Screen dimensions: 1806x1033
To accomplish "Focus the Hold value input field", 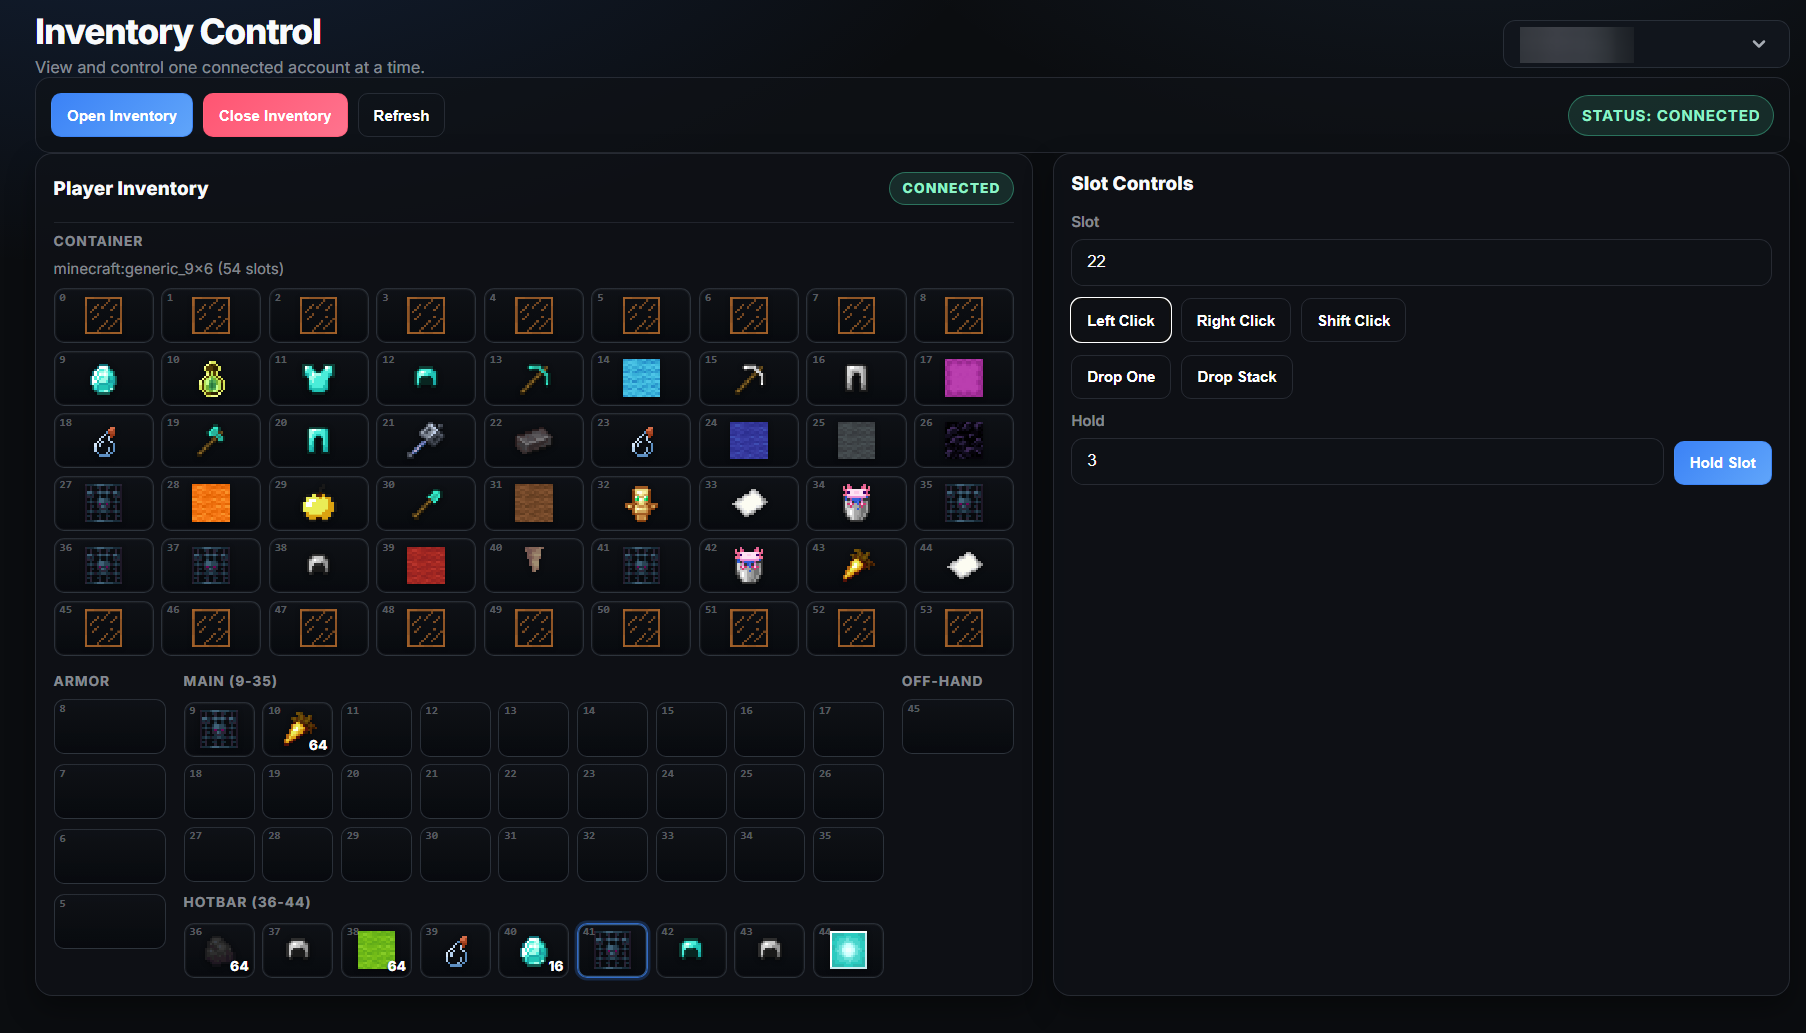I will [x=1367, y=461].
